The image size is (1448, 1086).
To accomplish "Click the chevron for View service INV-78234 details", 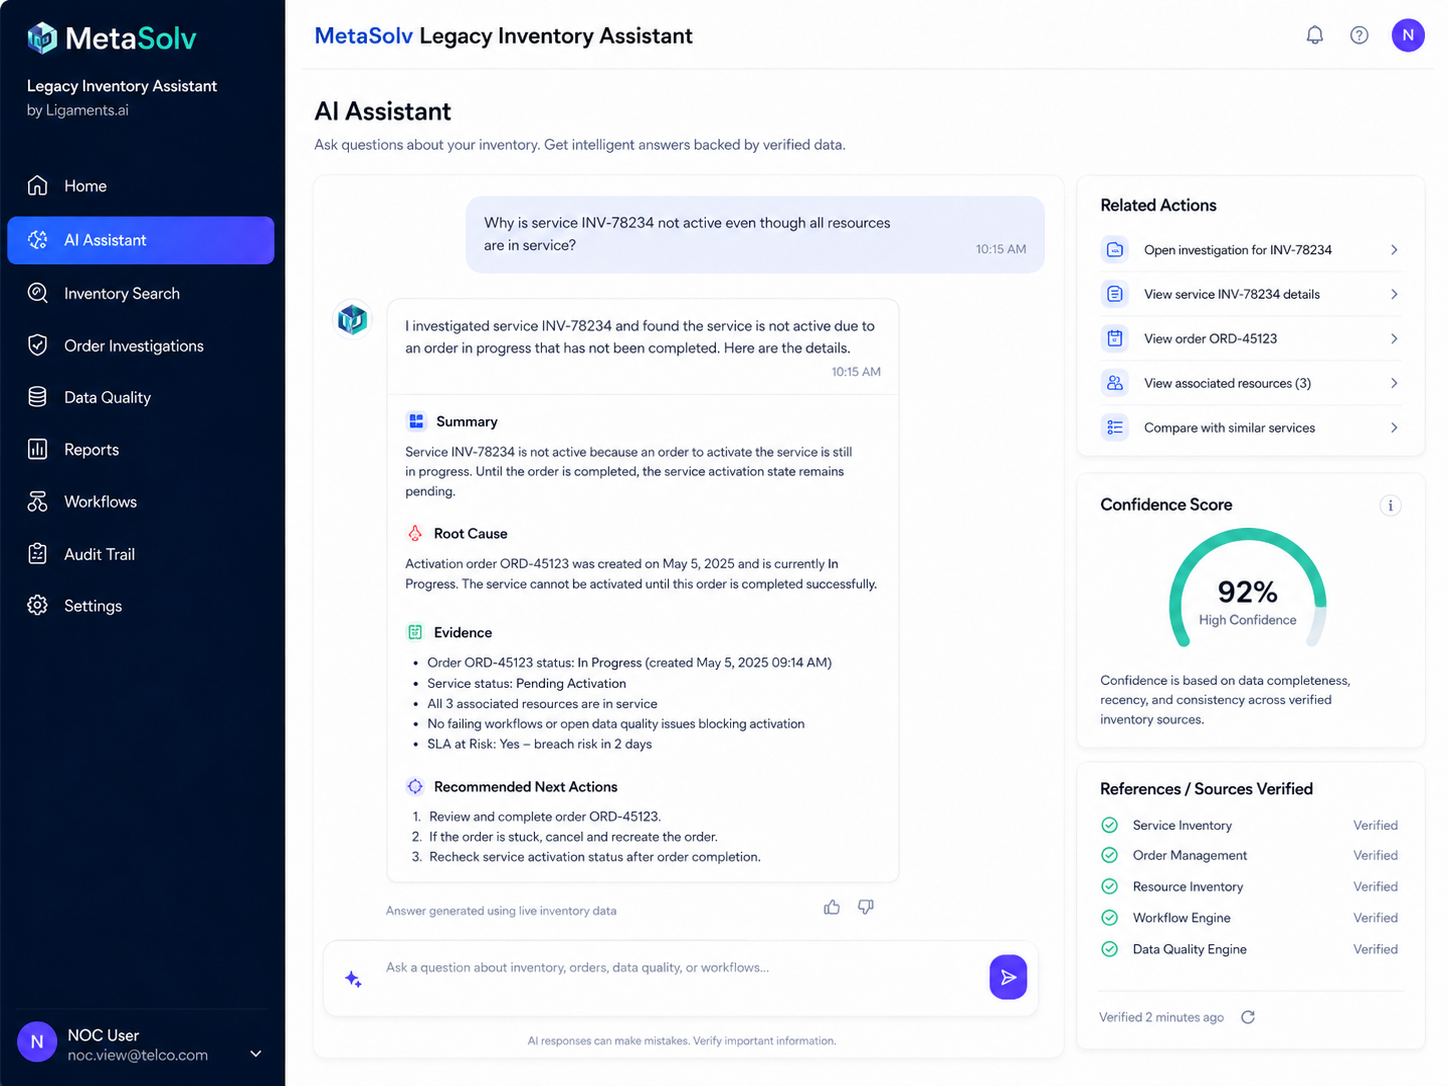I will tap(1394, 294).
